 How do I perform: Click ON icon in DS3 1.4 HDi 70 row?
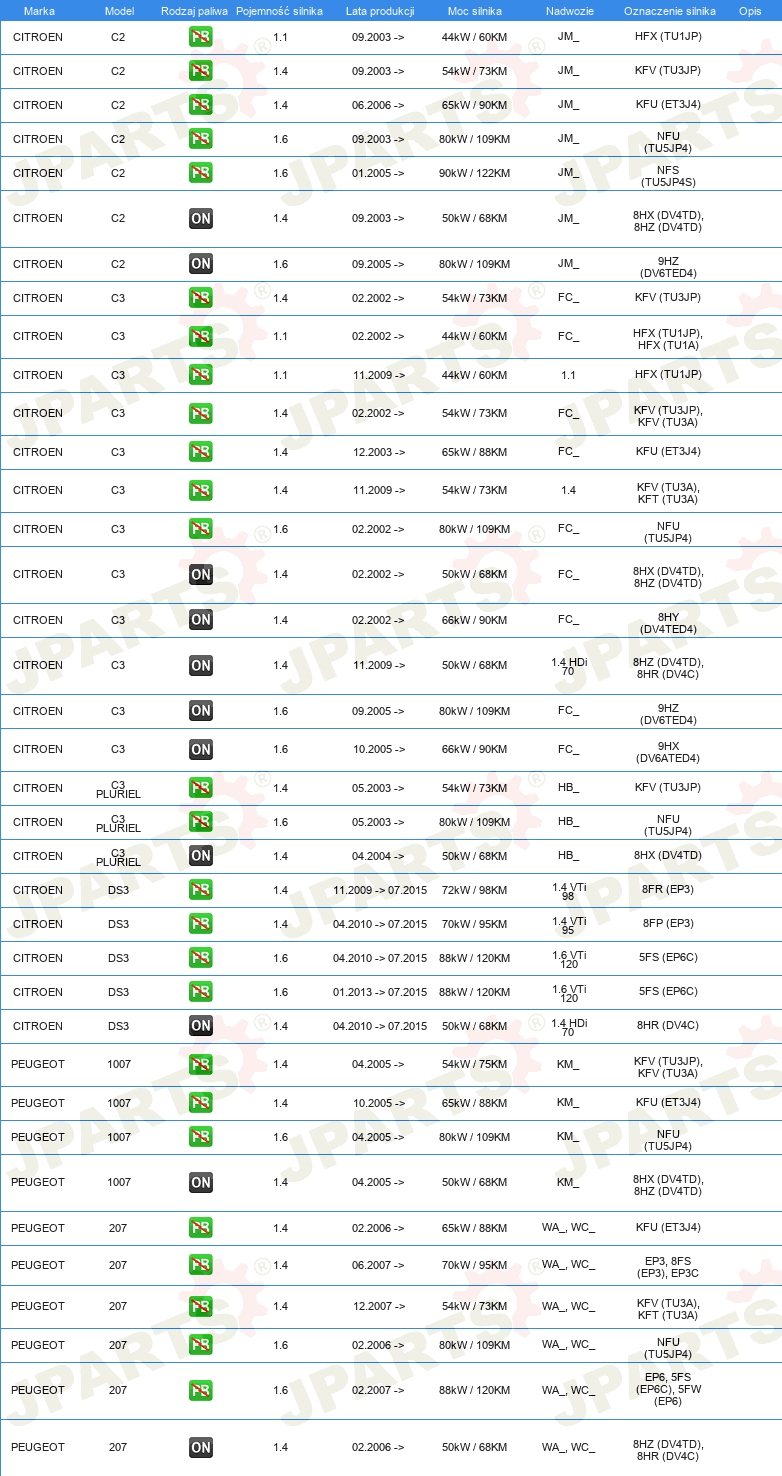(201, 1026)
